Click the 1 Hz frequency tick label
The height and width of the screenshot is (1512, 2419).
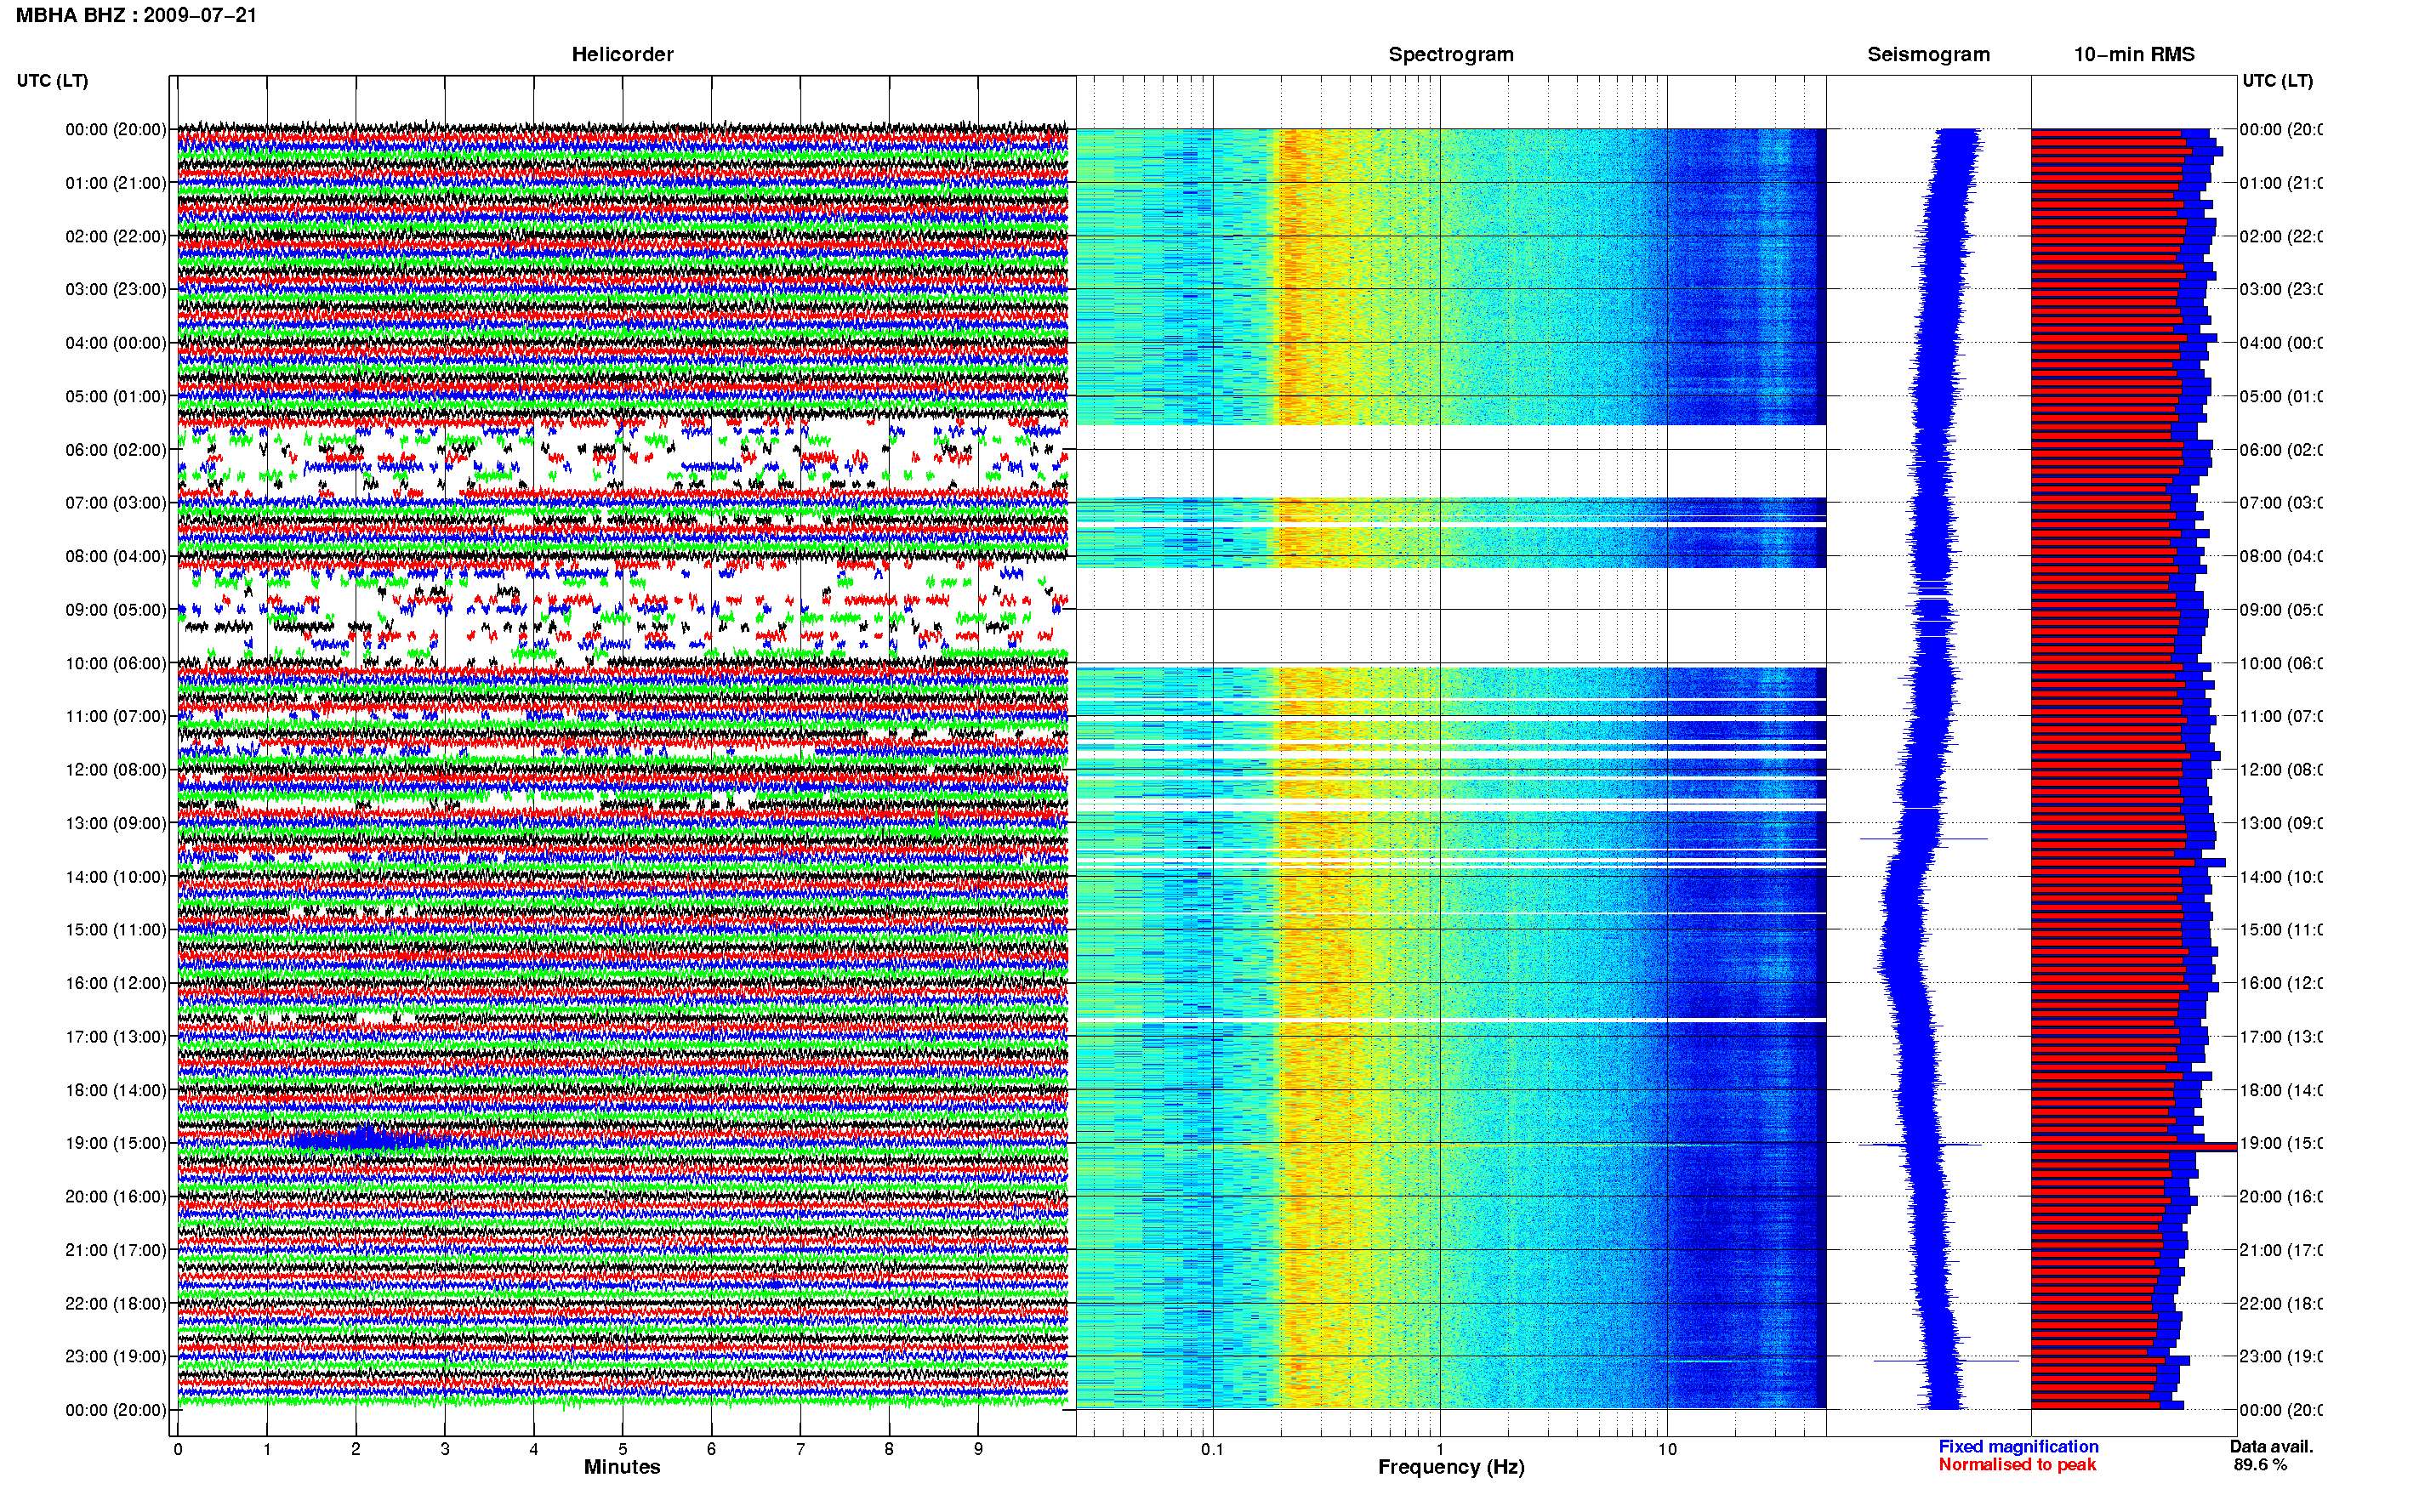point(1440,1449)
